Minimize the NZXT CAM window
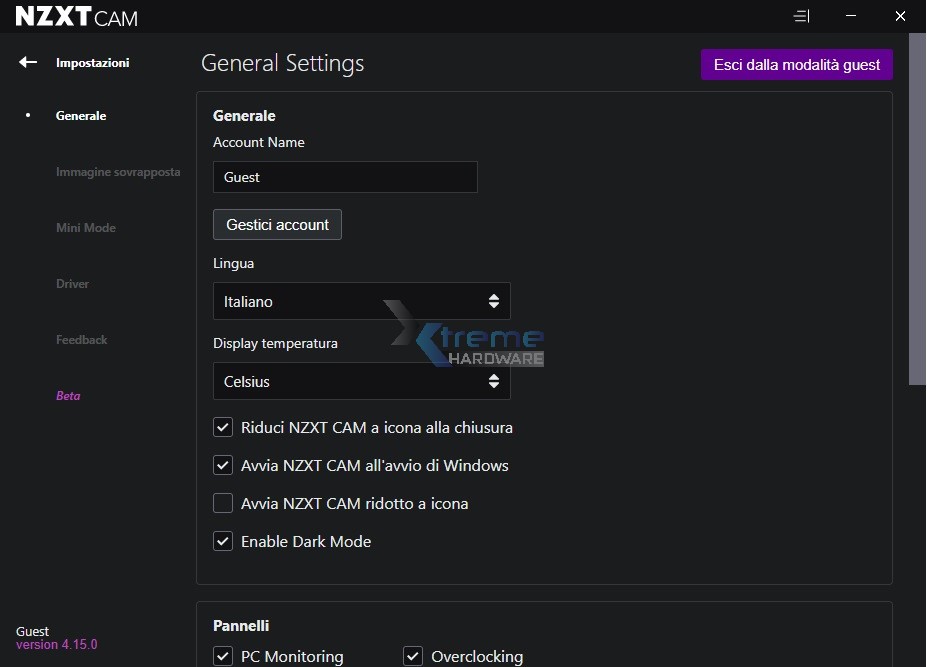927x667 pixels. pyautogui.click(x=850, y=16)
